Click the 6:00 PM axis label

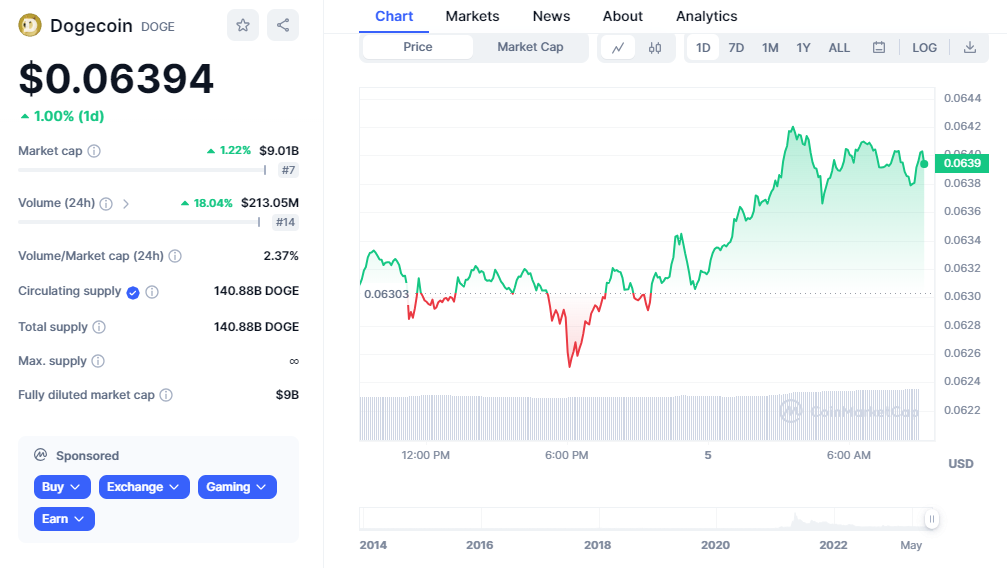[x=566, y=456]
